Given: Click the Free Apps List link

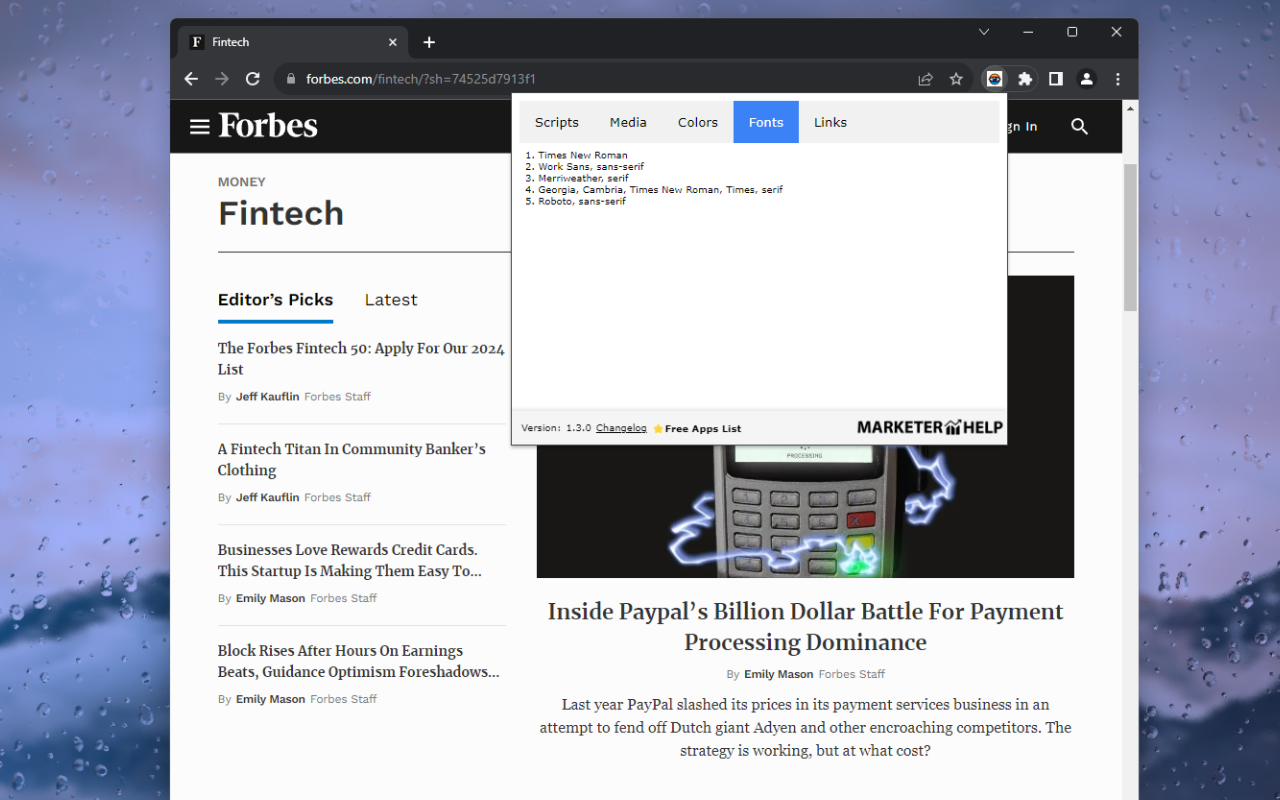Looking at the screenshot, I should 704,427.
